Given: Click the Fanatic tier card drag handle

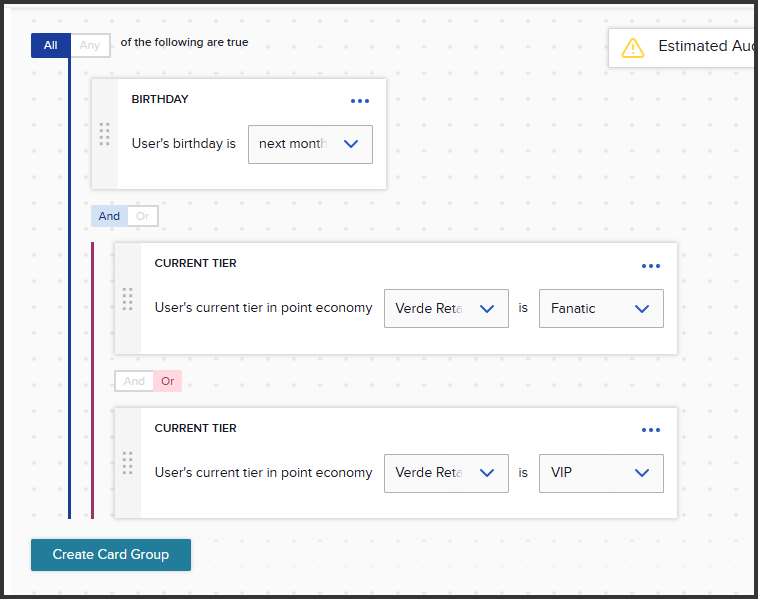Looking at the screenshot, I should (128, 299).
